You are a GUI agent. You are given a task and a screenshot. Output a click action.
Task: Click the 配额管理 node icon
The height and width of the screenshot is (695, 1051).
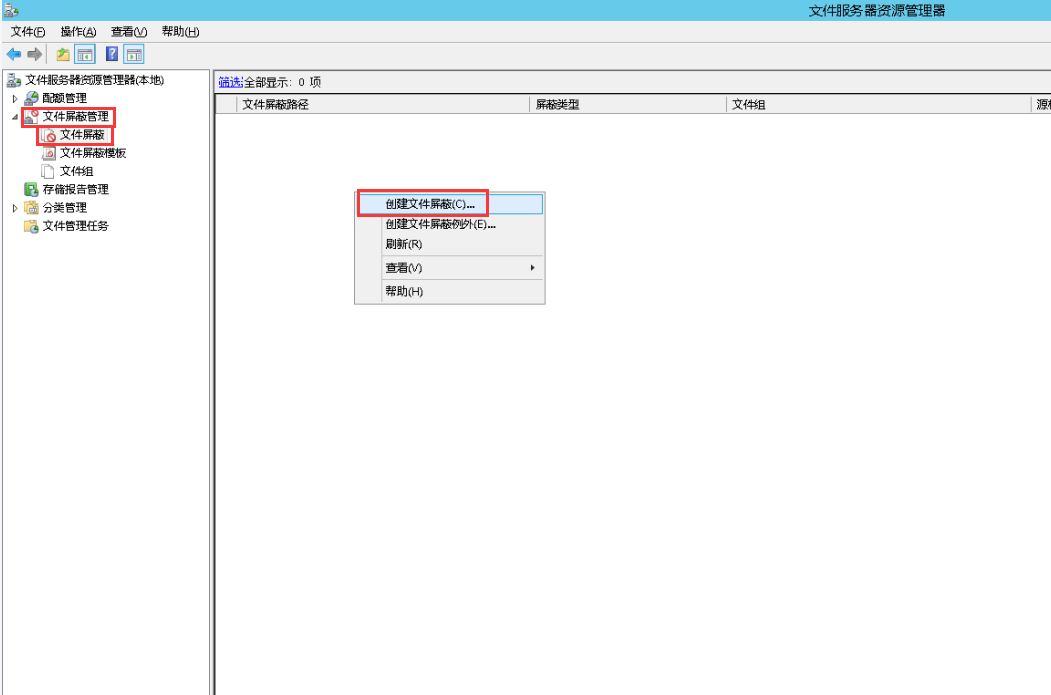tap(31, 99)
